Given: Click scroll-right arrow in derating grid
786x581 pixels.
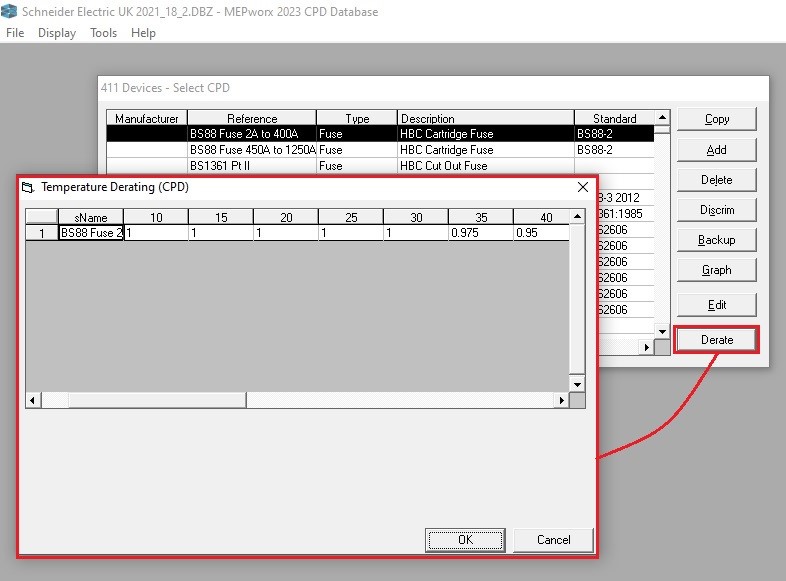Looking at the screenshot, I should [x=561, y=400].
